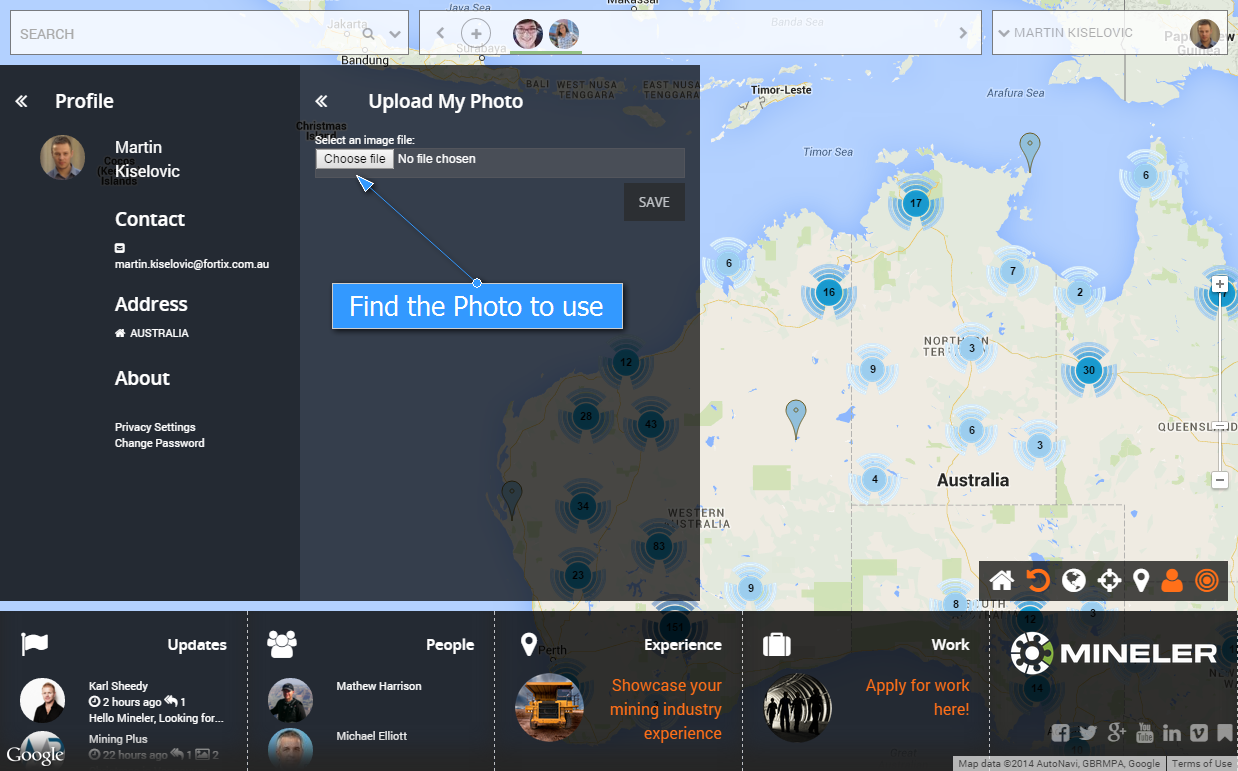Screen dimensions: 1238x771
Task: Click the plus circle icon in top bar
Action: tap(476, 33)
